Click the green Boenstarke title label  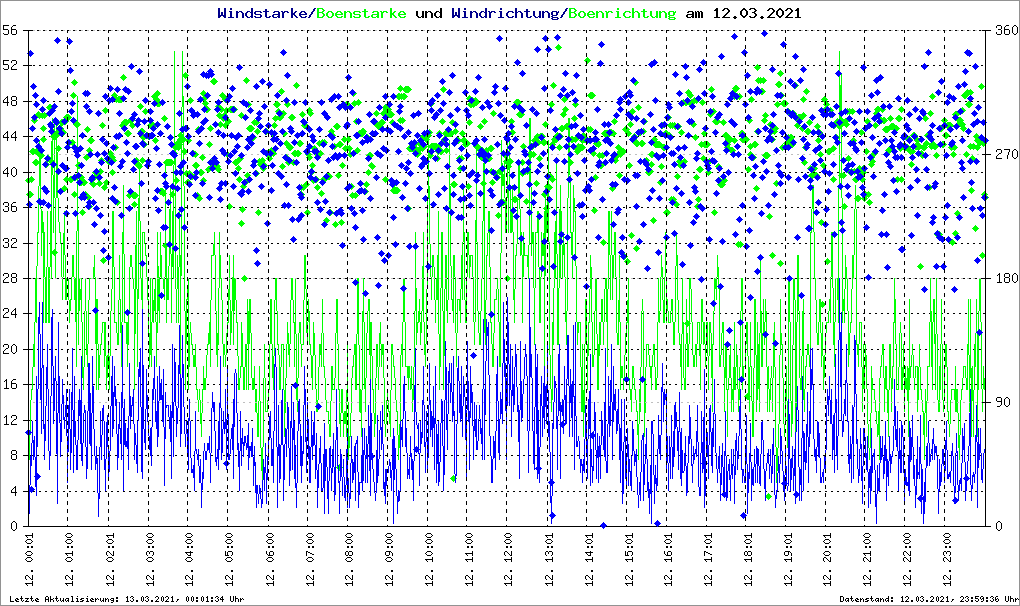(362, 13)
